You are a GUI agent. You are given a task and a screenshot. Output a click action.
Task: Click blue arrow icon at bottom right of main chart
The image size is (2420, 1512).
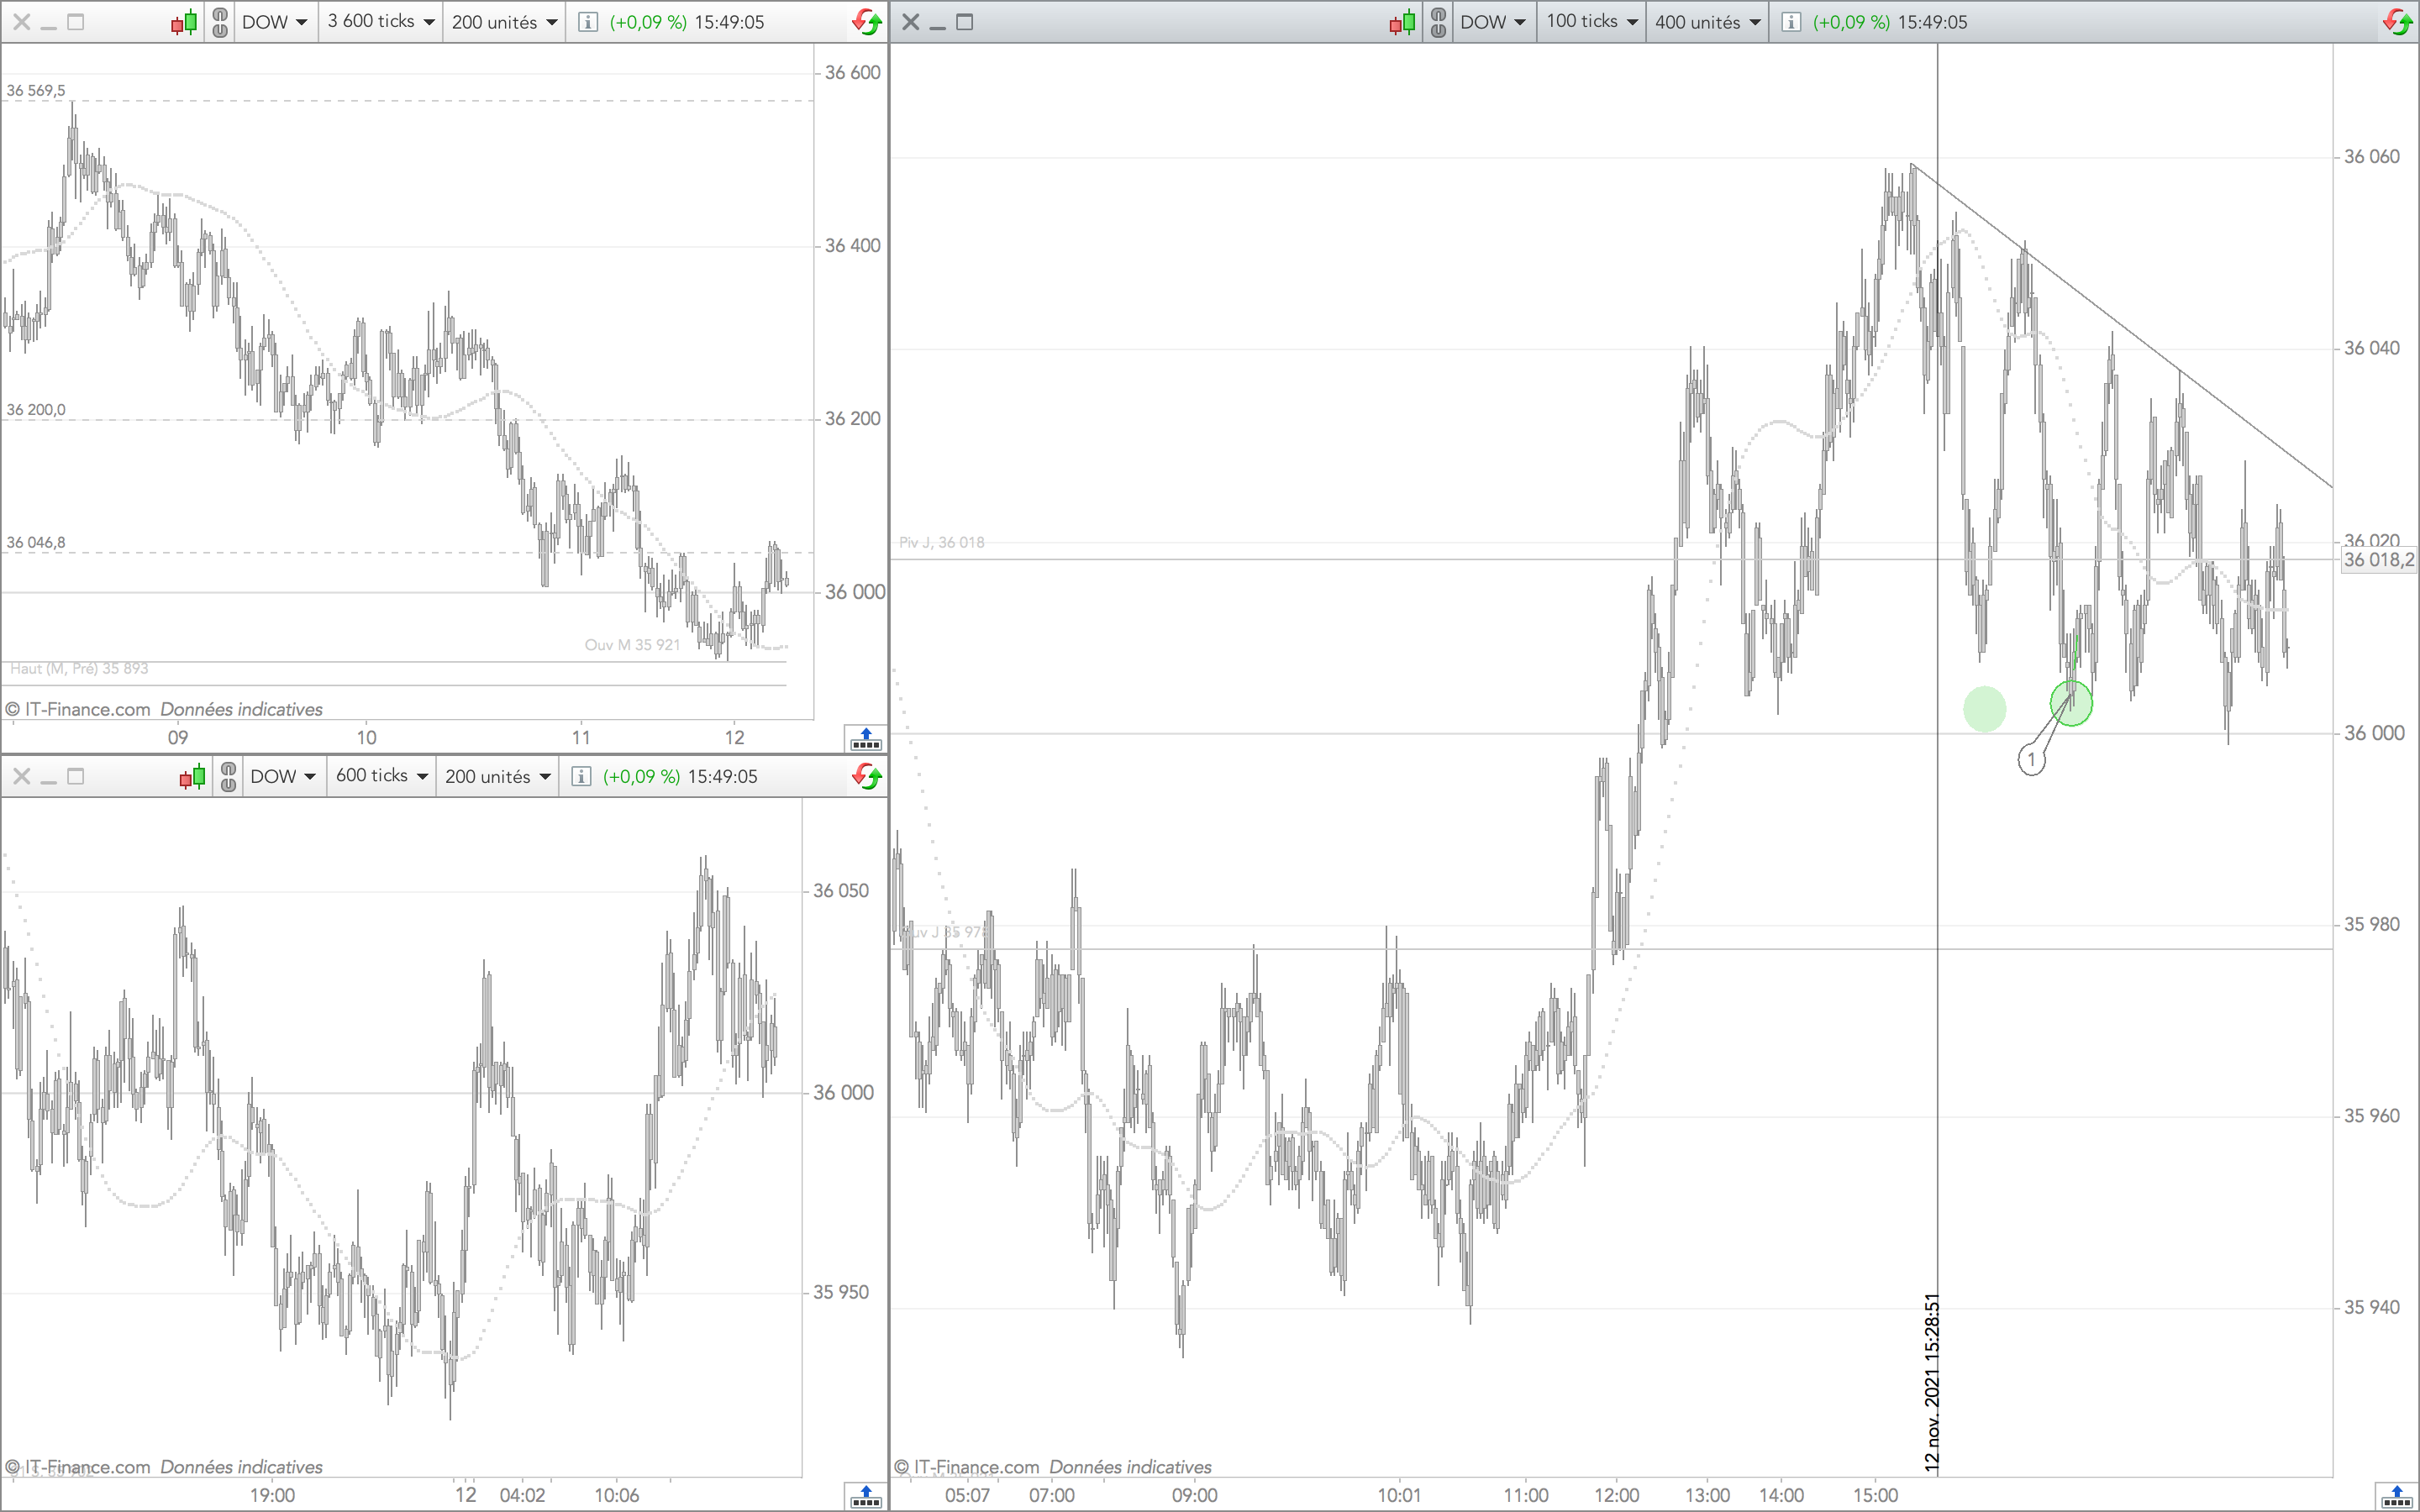2397,1496
